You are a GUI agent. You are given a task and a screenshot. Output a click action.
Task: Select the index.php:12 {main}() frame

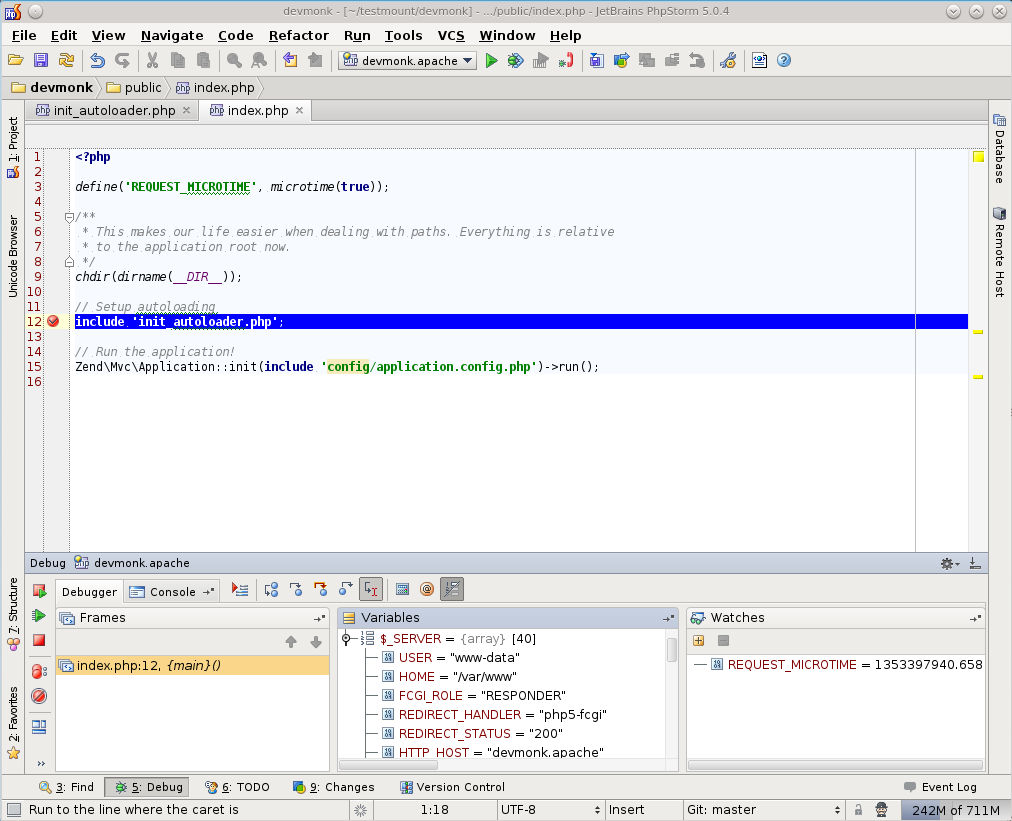(193, 665)
